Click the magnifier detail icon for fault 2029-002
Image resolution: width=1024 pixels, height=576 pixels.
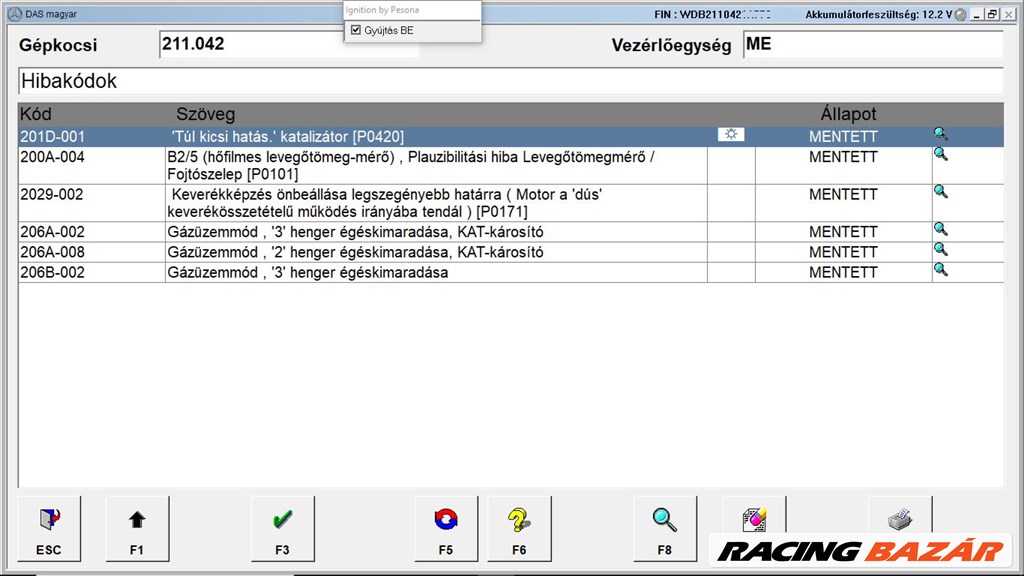[940, 192]
